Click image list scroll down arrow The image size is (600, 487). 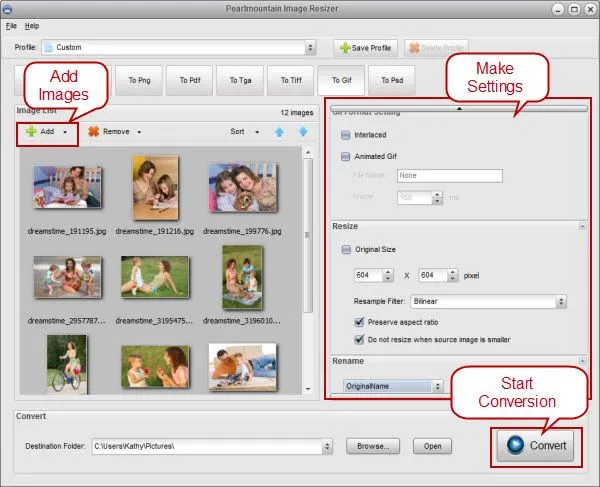(x=308, y=389)
